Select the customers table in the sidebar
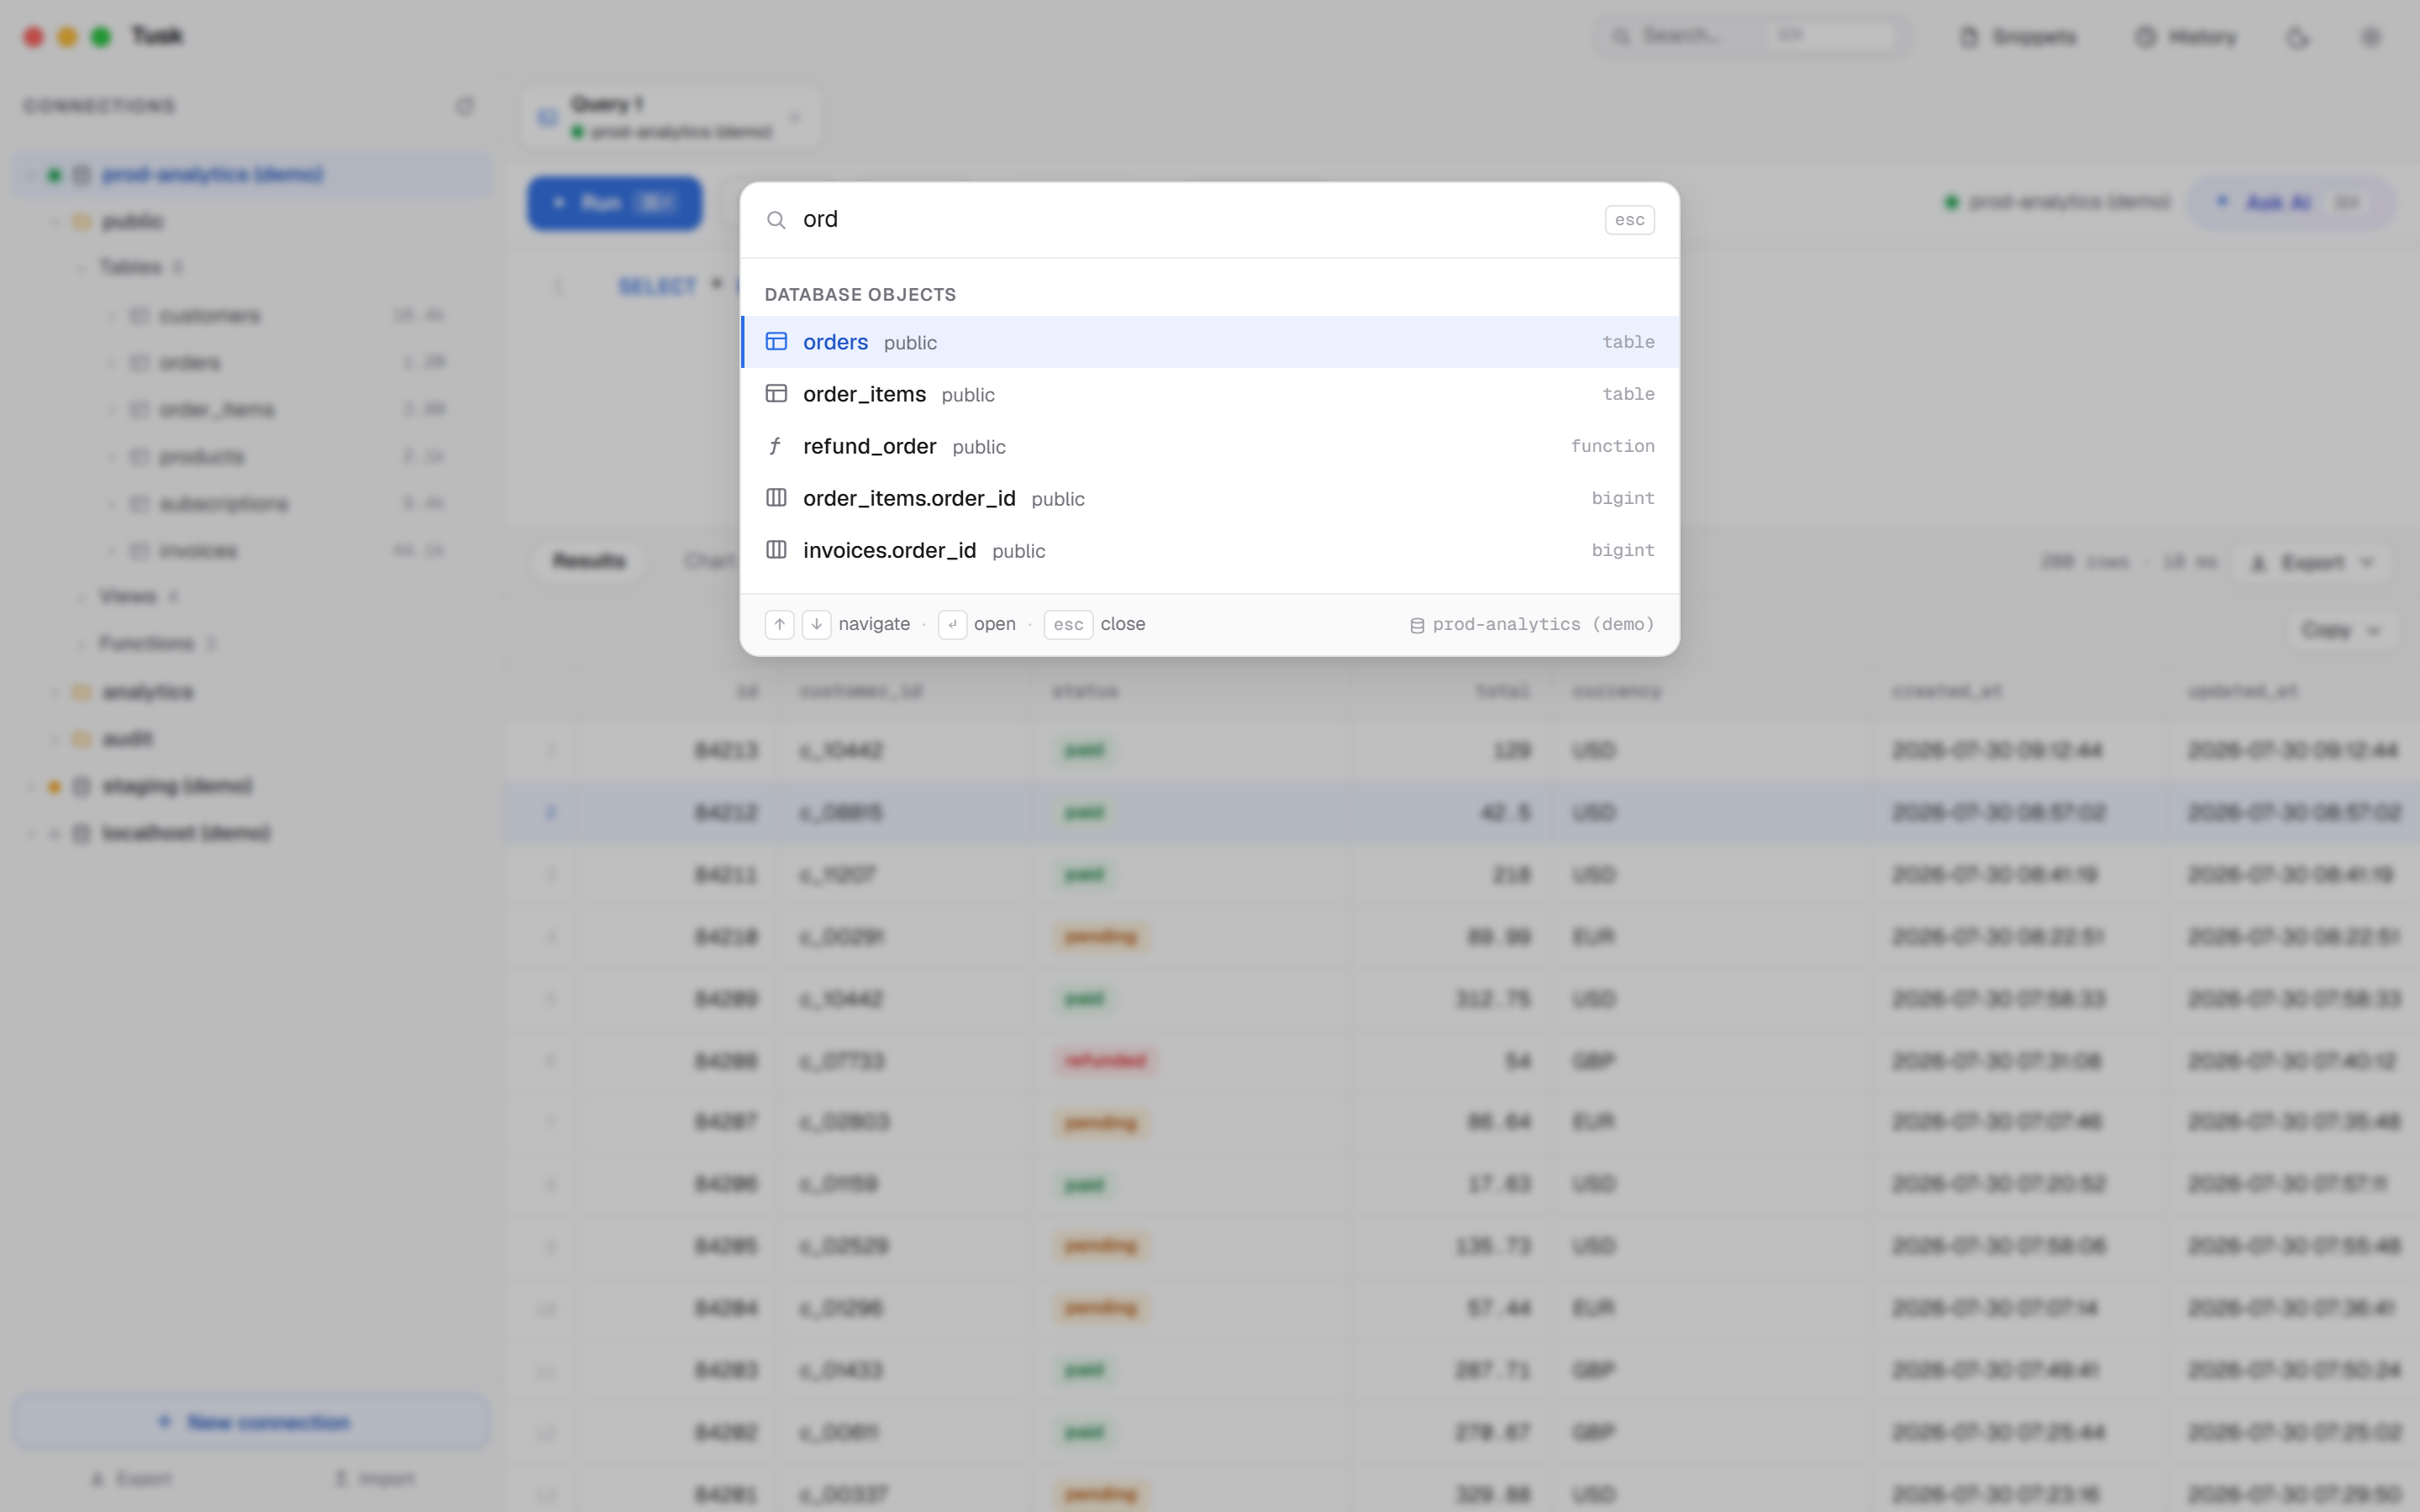 (250, 316)
